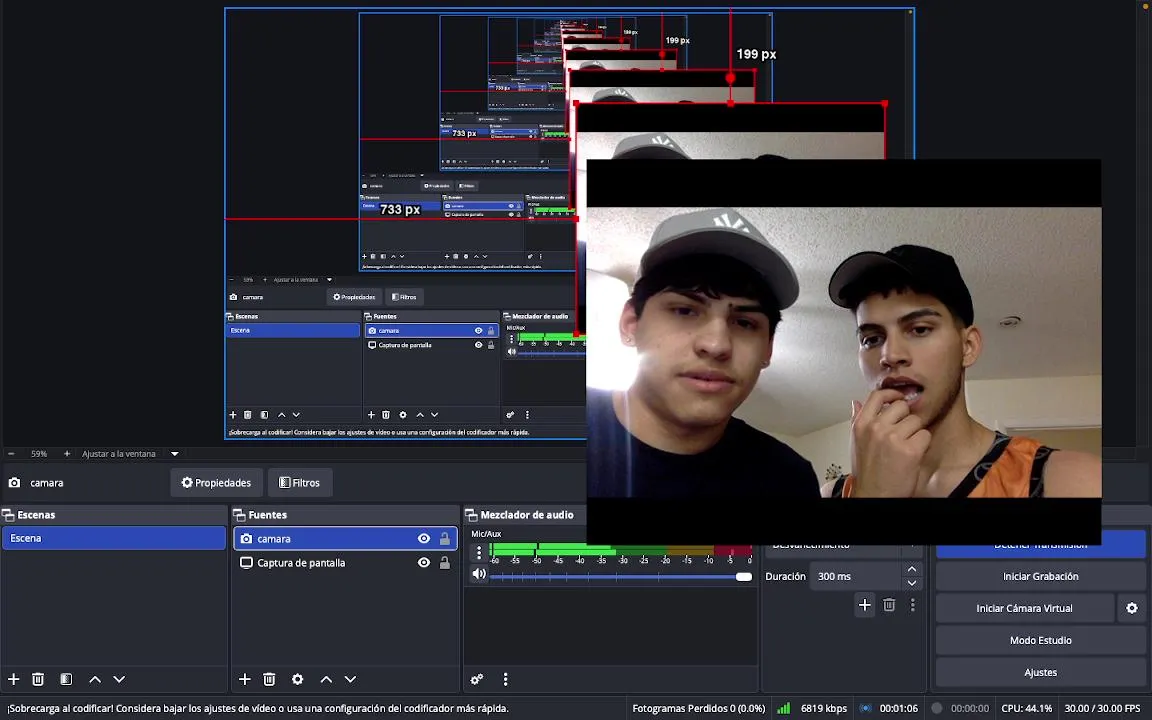Click the 59% zoom level text
This screenshot has height=720, width=1152.
tap(39, 453)
